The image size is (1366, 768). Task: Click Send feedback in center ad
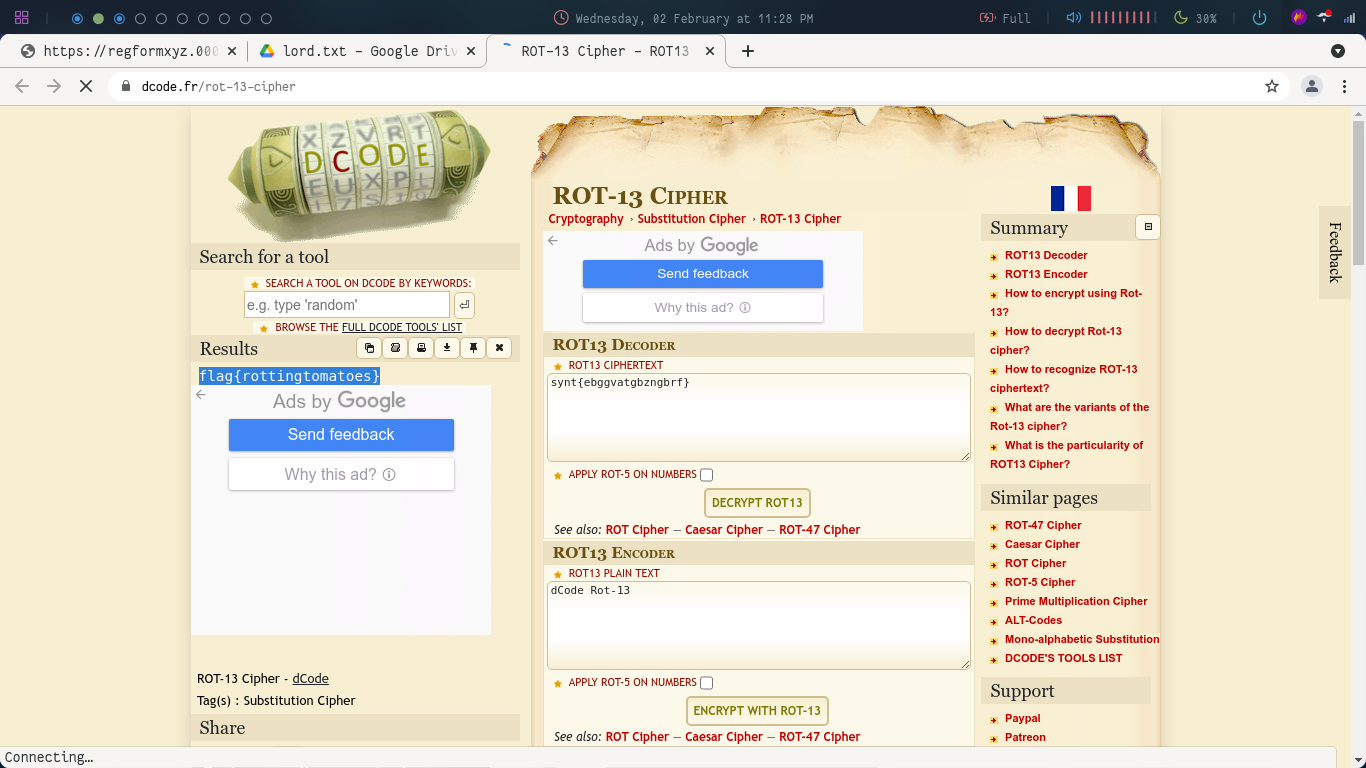703,273
